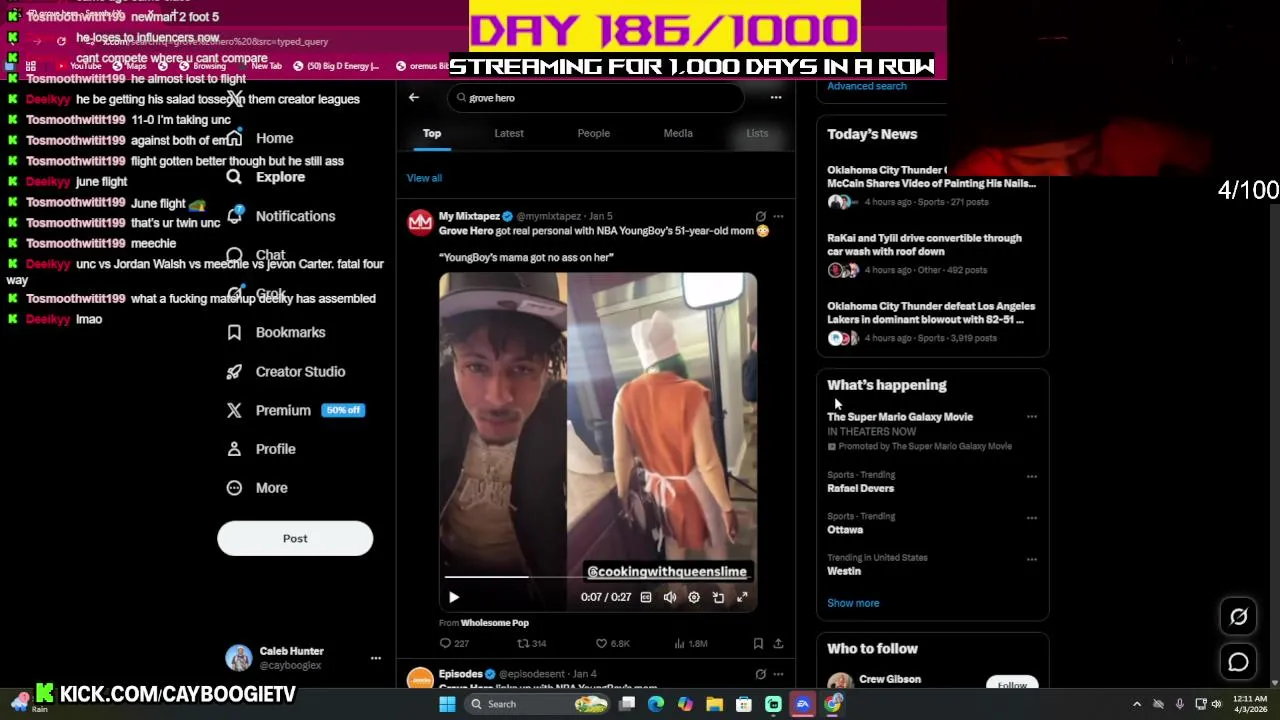Open the search options three-dot menu

(776, 97)
